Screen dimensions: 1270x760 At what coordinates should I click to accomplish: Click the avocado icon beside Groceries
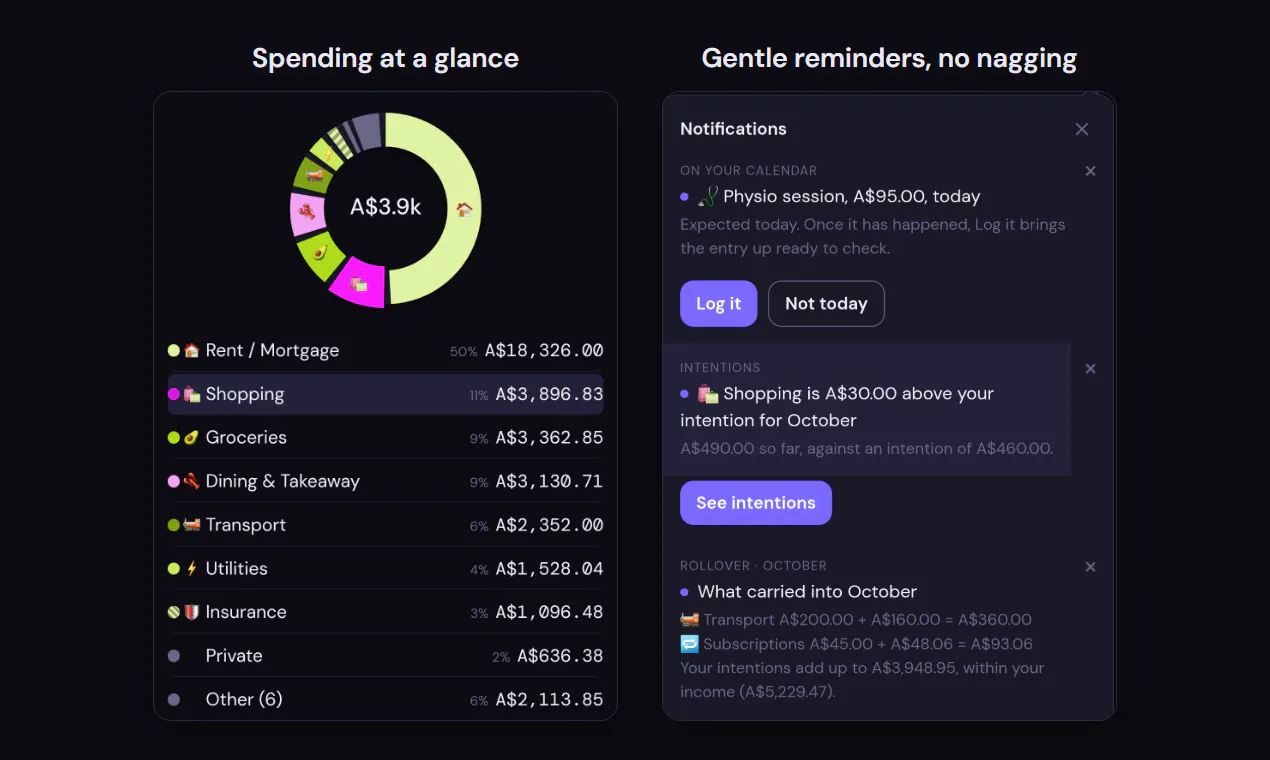191,438
